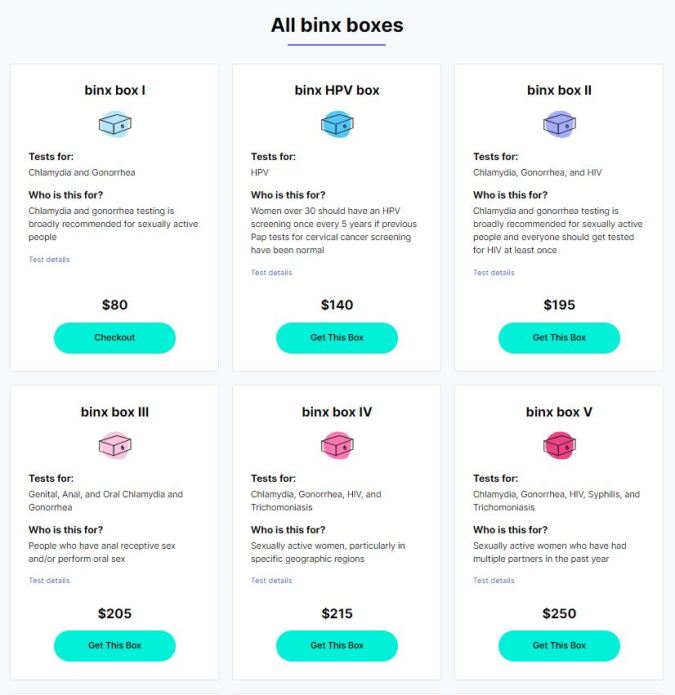Show Test details for binx box III

(49, 580)
